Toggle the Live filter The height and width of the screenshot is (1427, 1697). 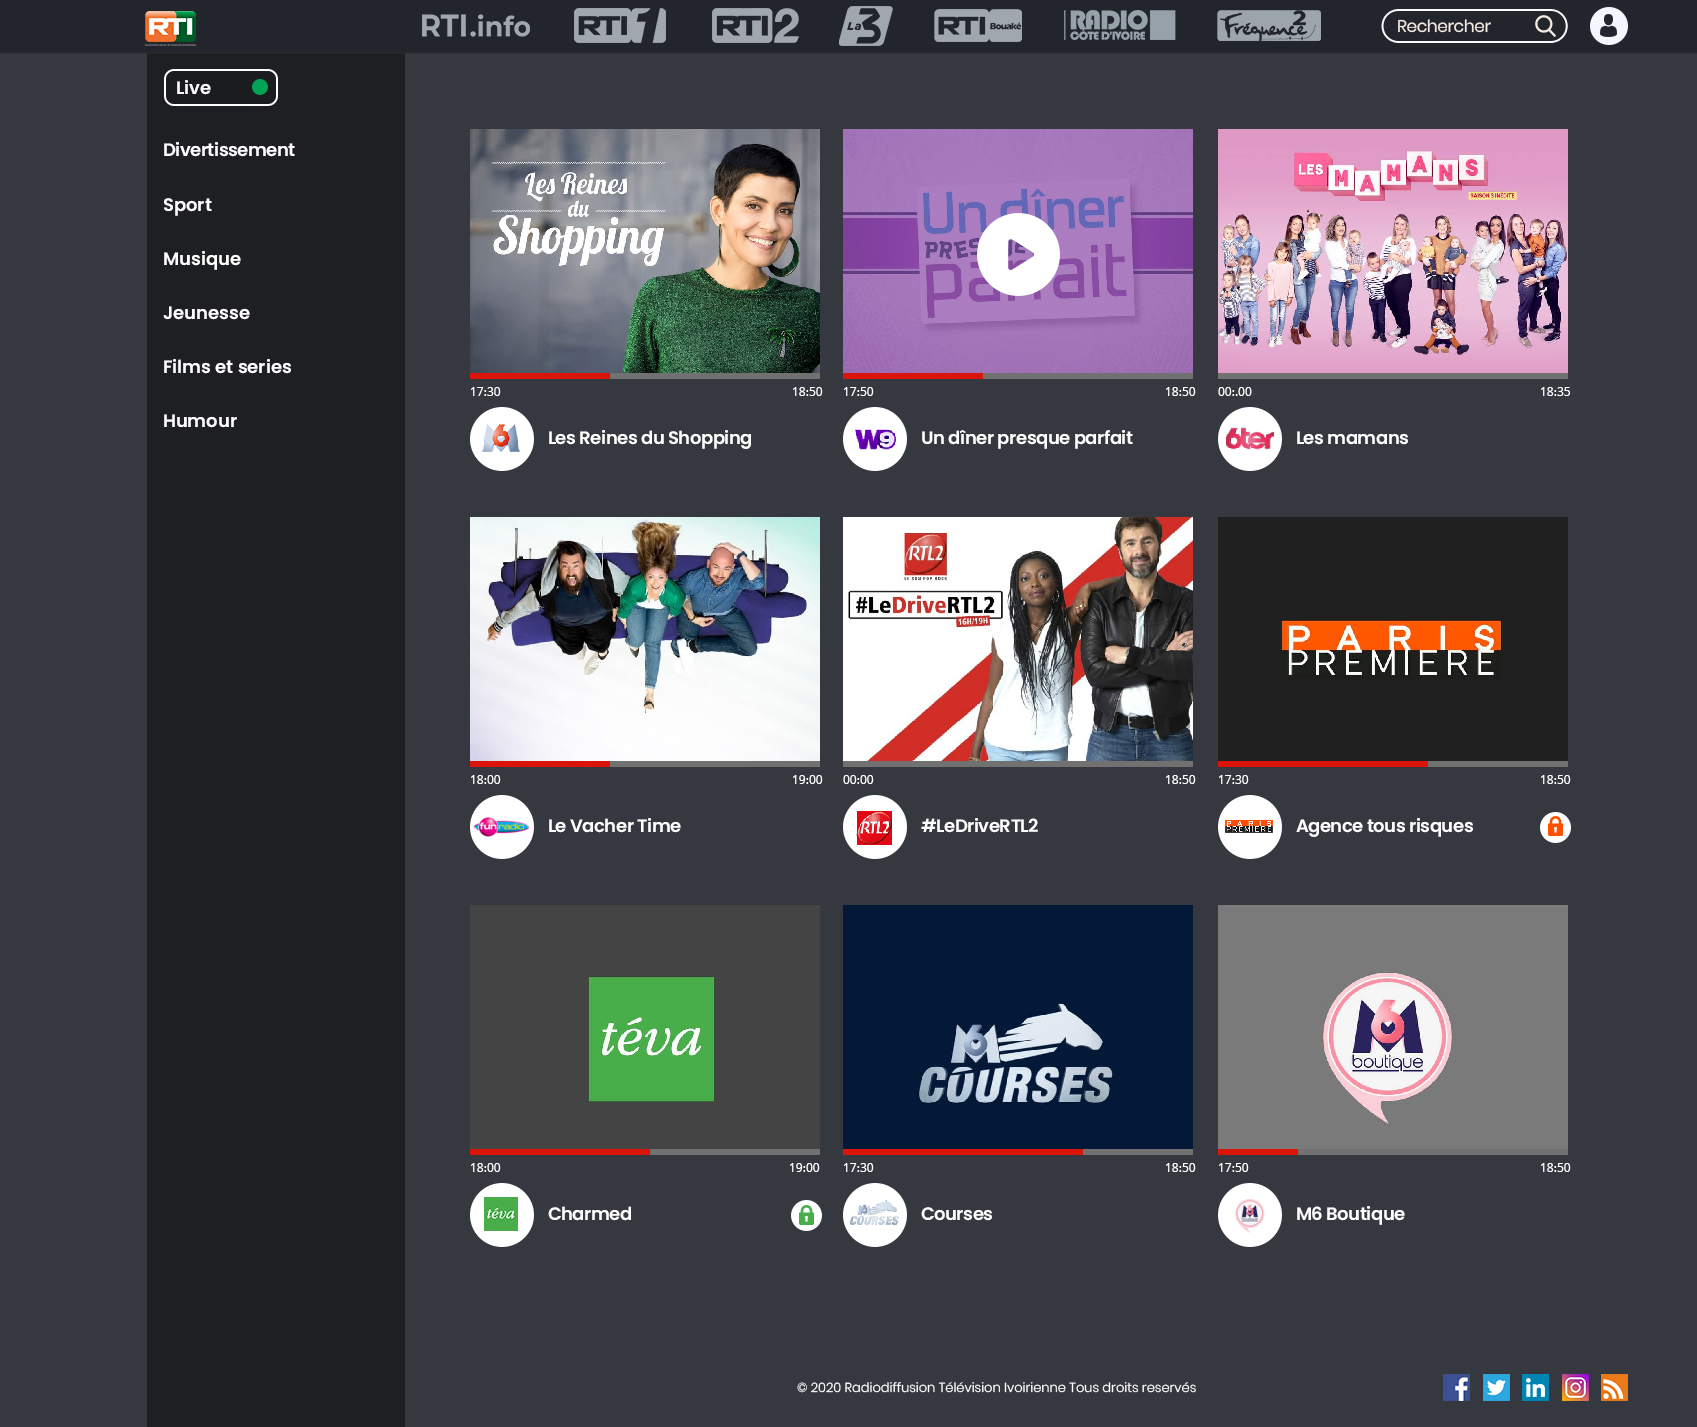click(221, 88)
